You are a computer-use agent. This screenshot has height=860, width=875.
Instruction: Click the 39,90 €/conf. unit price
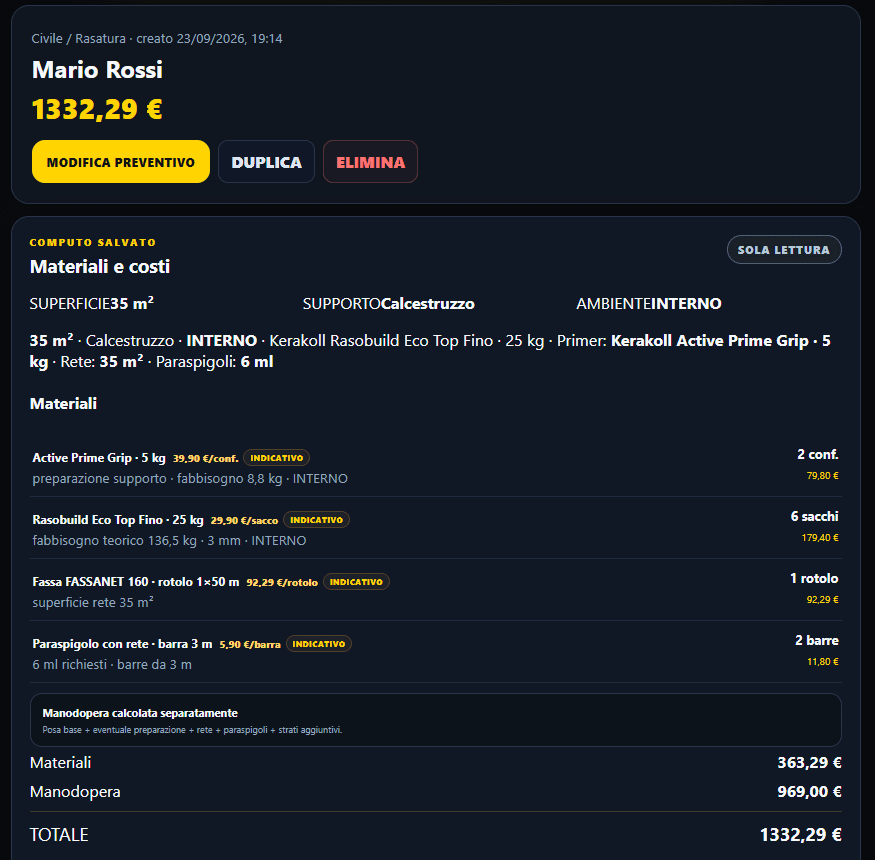click(205, 458)
